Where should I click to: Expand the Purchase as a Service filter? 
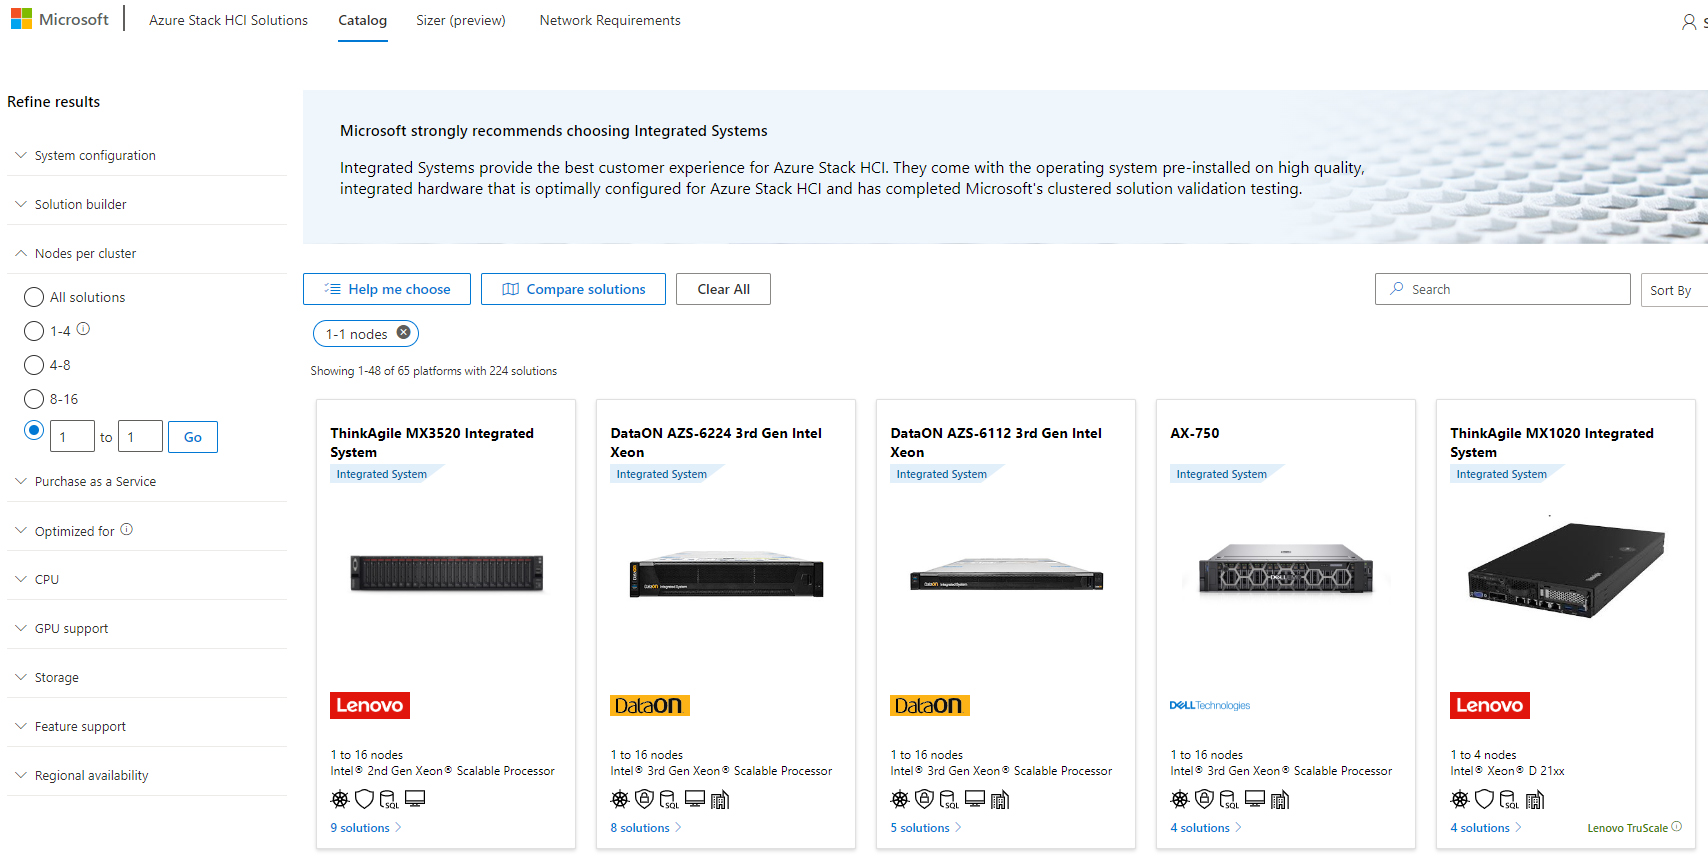coord(147,481)
